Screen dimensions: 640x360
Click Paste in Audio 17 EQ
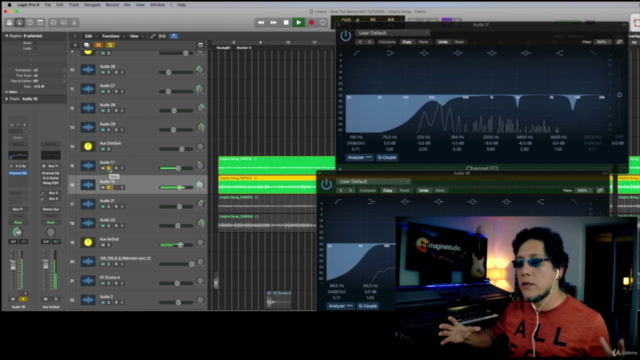[x=423, y=42]
